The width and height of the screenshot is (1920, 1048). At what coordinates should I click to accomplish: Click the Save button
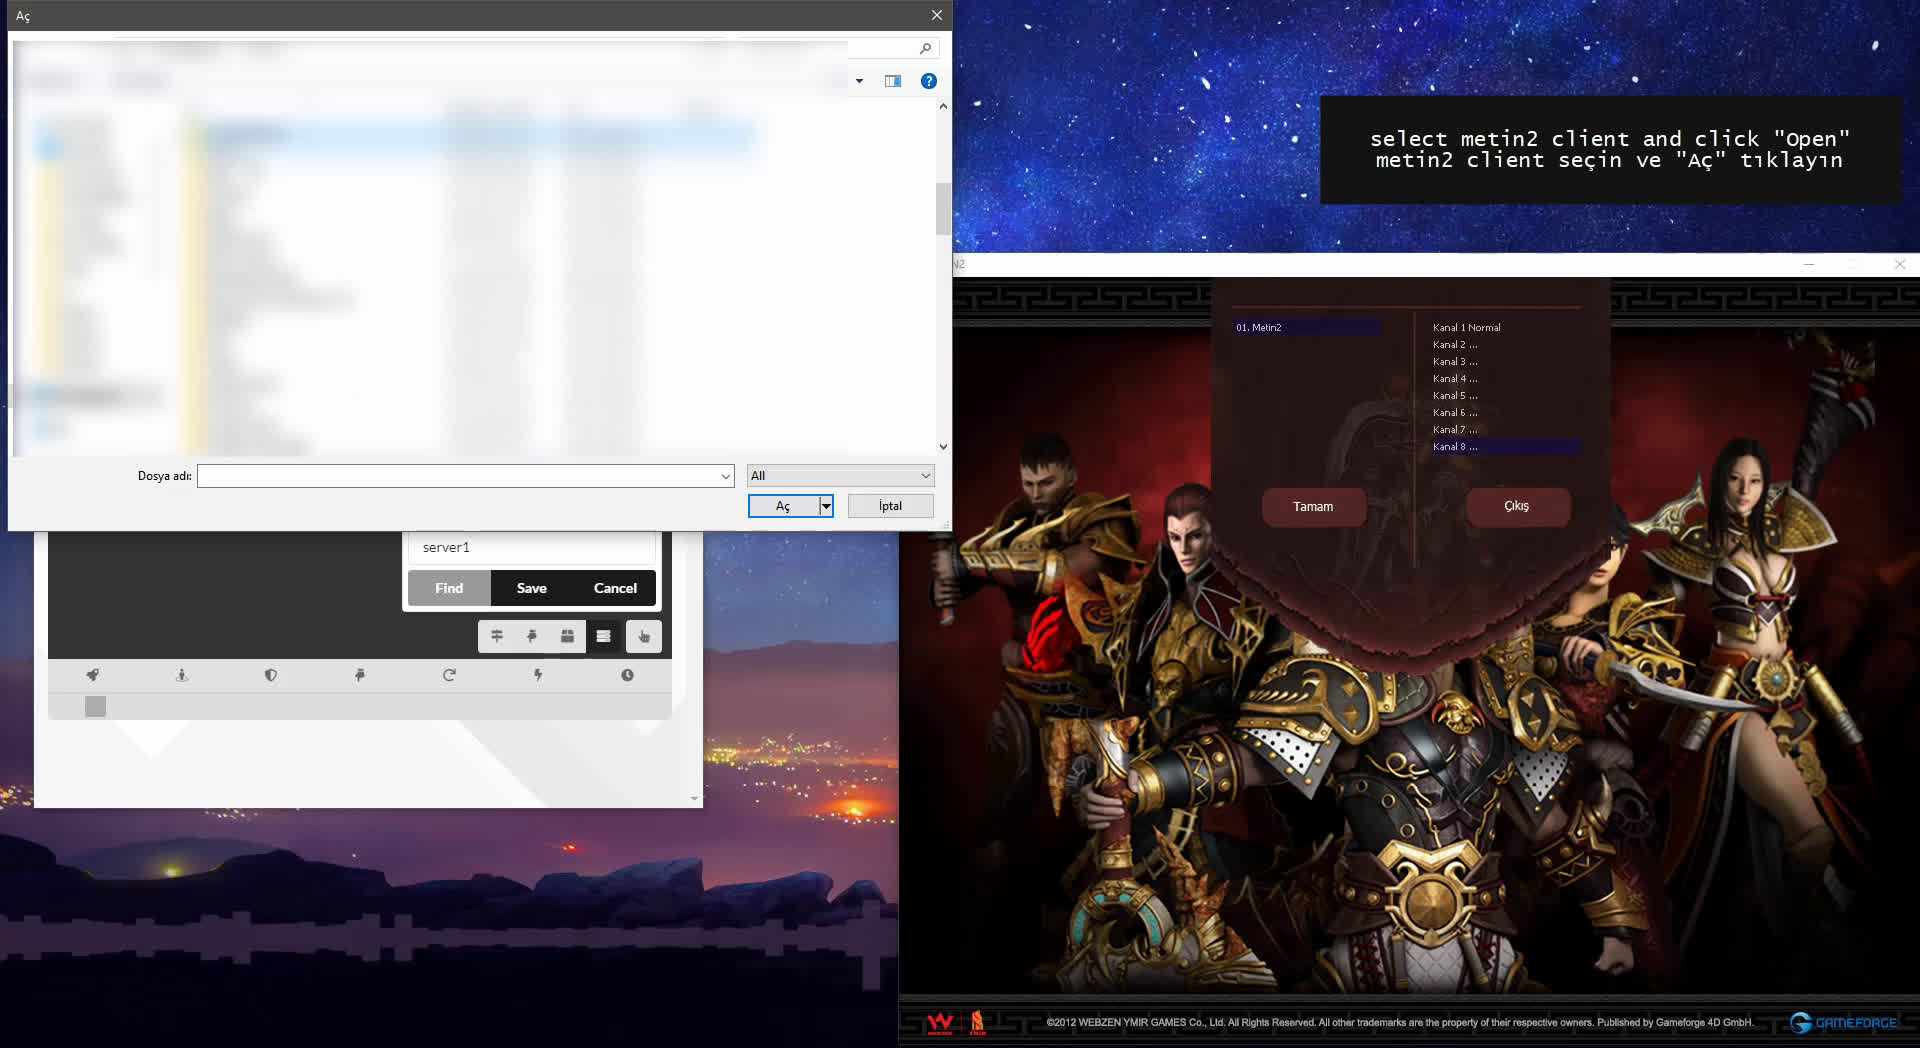[x=532, y=588]
